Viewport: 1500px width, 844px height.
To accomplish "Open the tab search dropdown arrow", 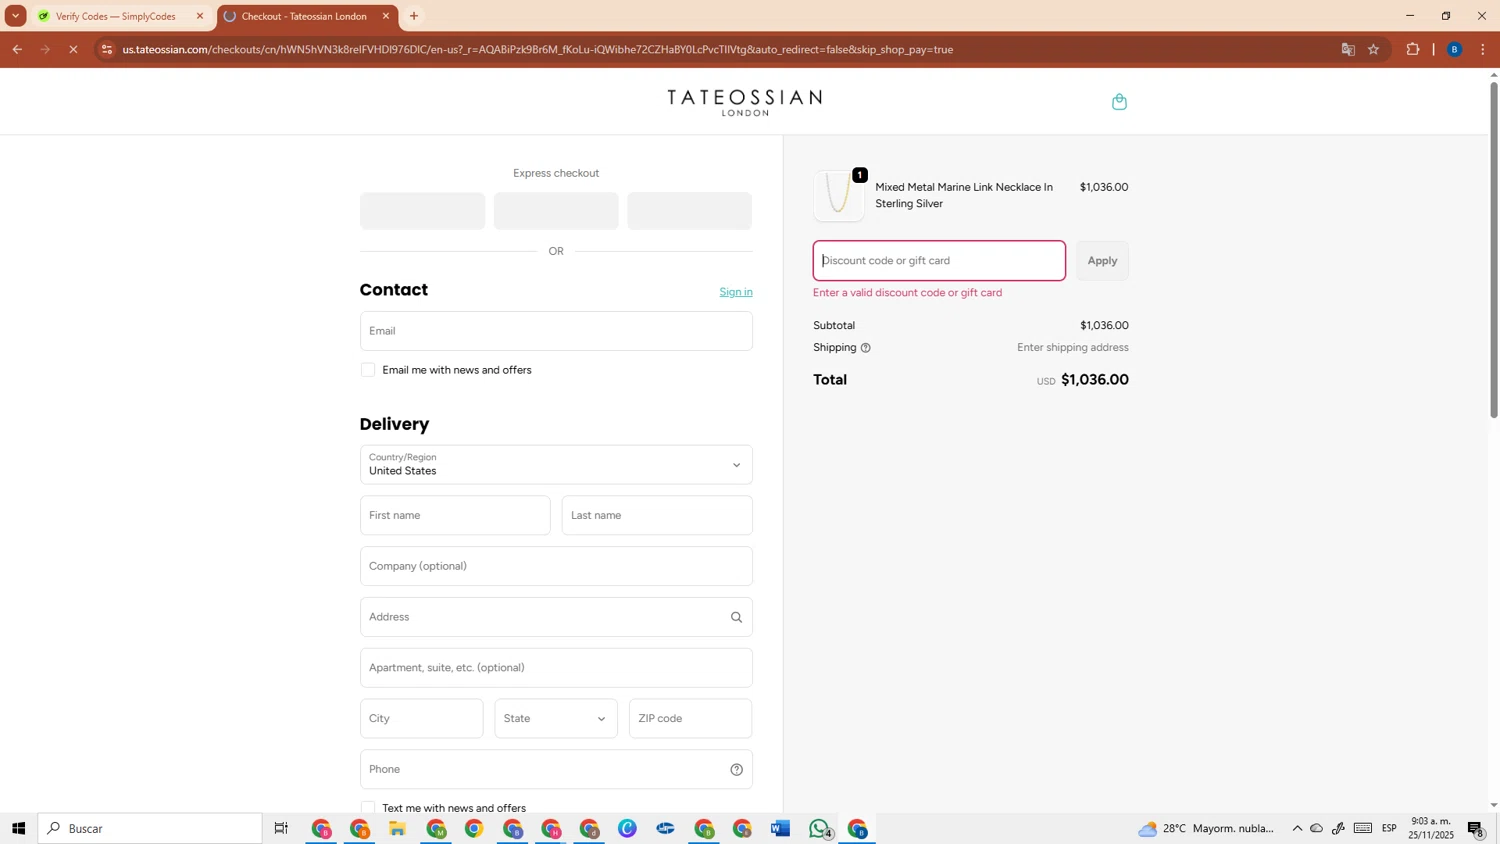I will pos(15,16).
